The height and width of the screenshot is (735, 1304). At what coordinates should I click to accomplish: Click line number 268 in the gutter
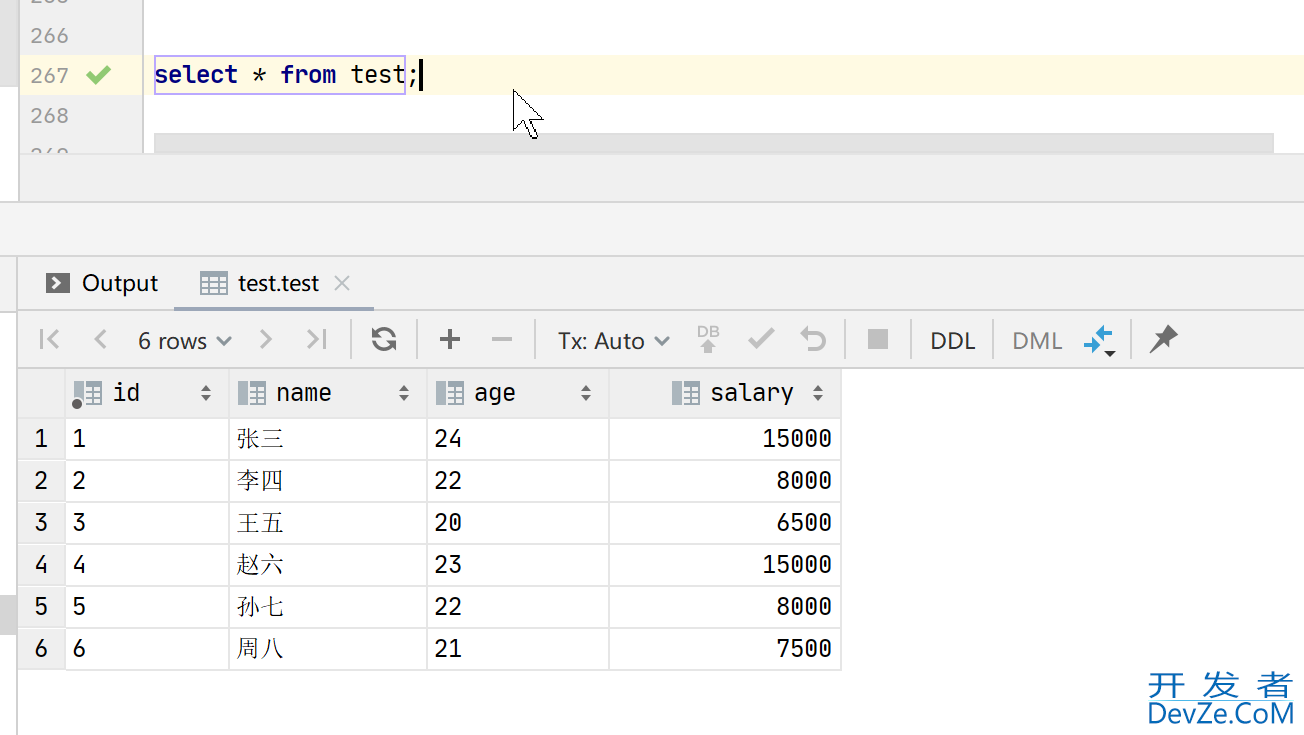49,115
